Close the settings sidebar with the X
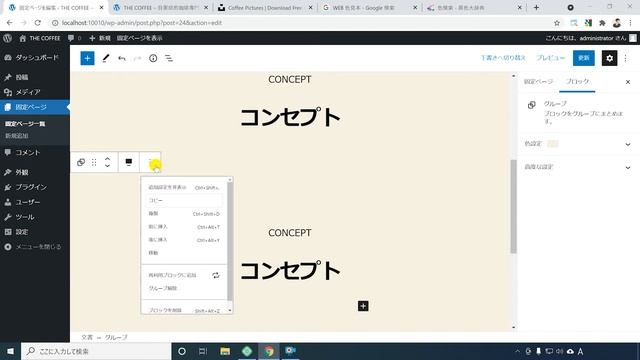640x360 pixels. 628,82
